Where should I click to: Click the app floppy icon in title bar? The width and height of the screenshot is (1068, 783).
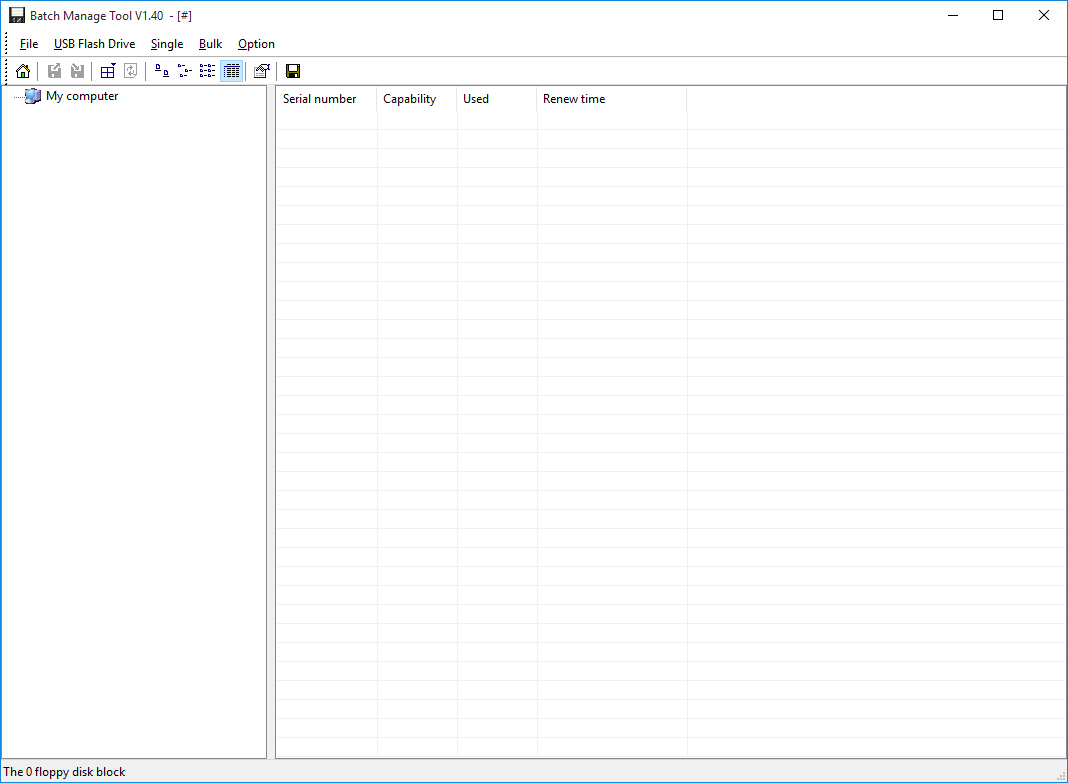pyautogui.click(x=16, y=15)
